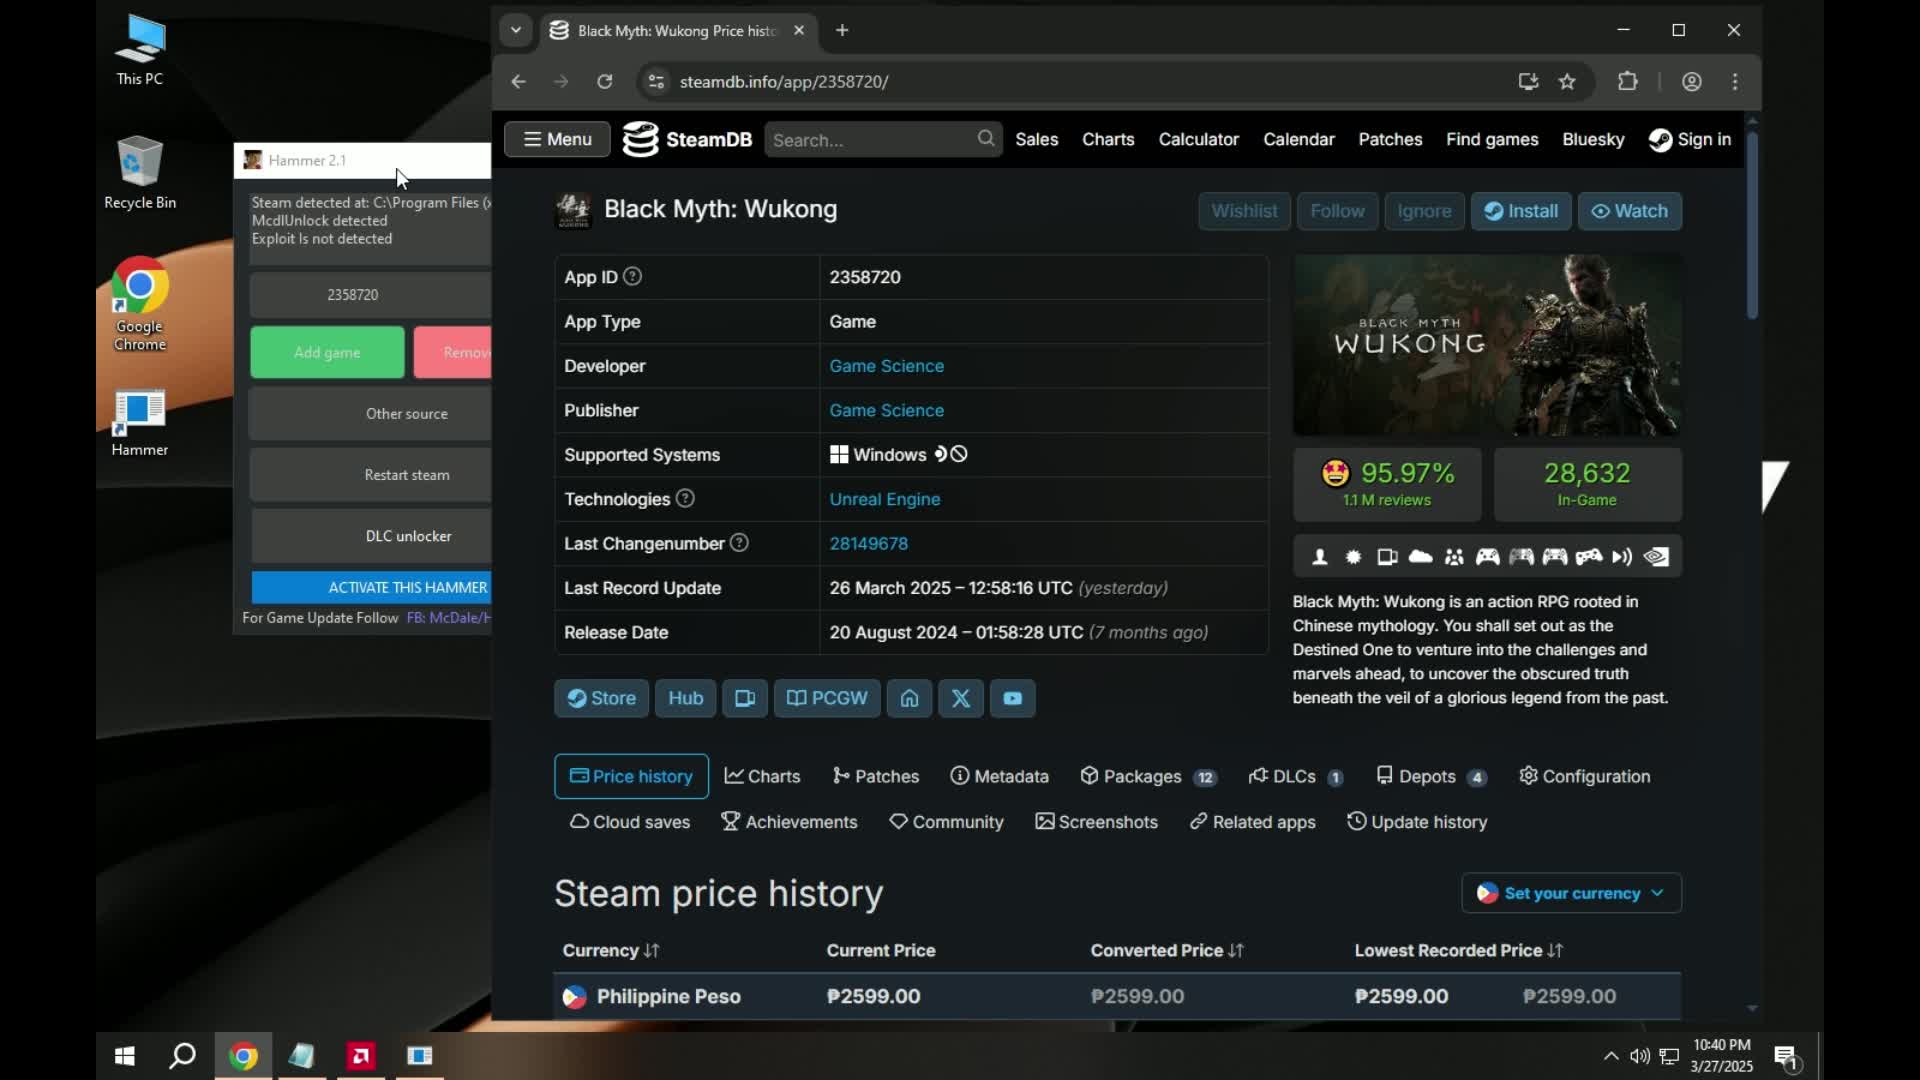
Task: Switch to the Depots tab
Action: pos(1431,776)
